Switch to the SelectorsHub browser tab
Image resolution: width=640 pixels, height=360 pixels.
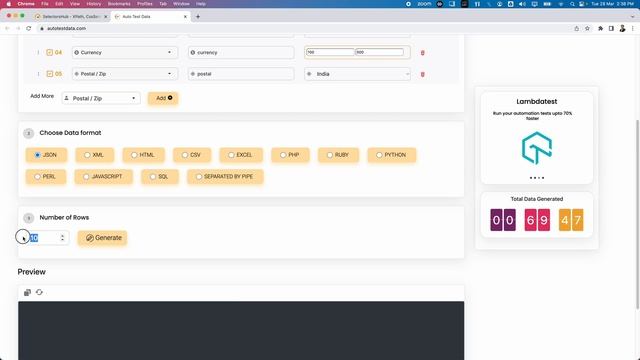tap(71, 17)
